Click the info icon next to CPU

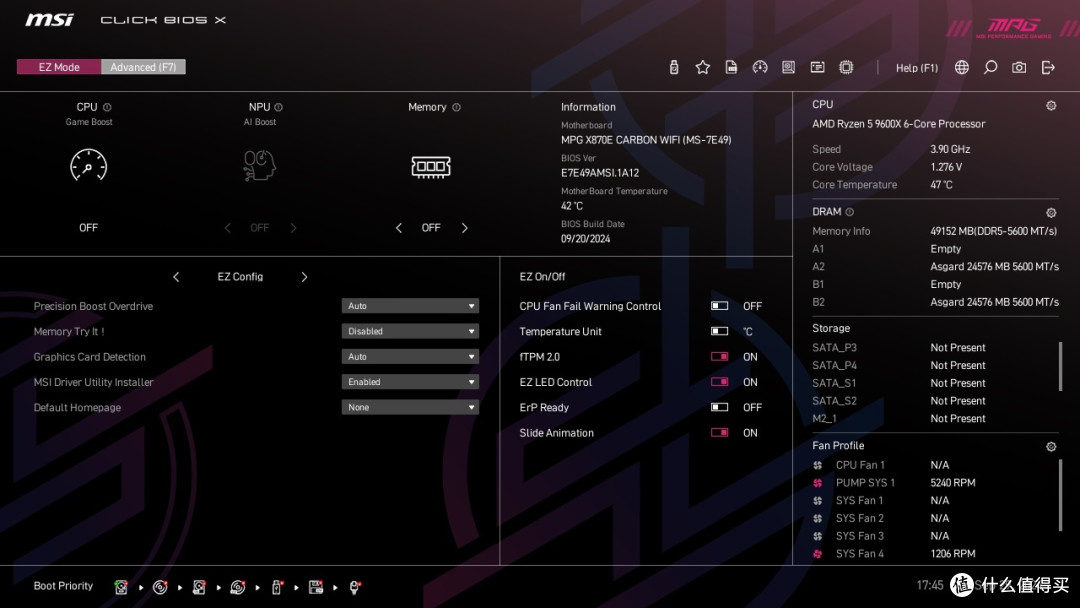tap(107, 107)
